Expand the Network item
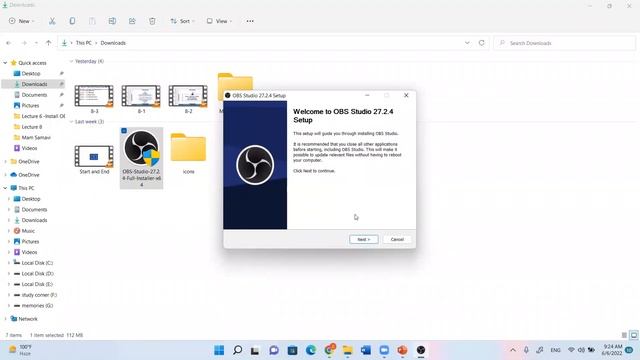Screen dimensions: 640x360 pos(5,319)
